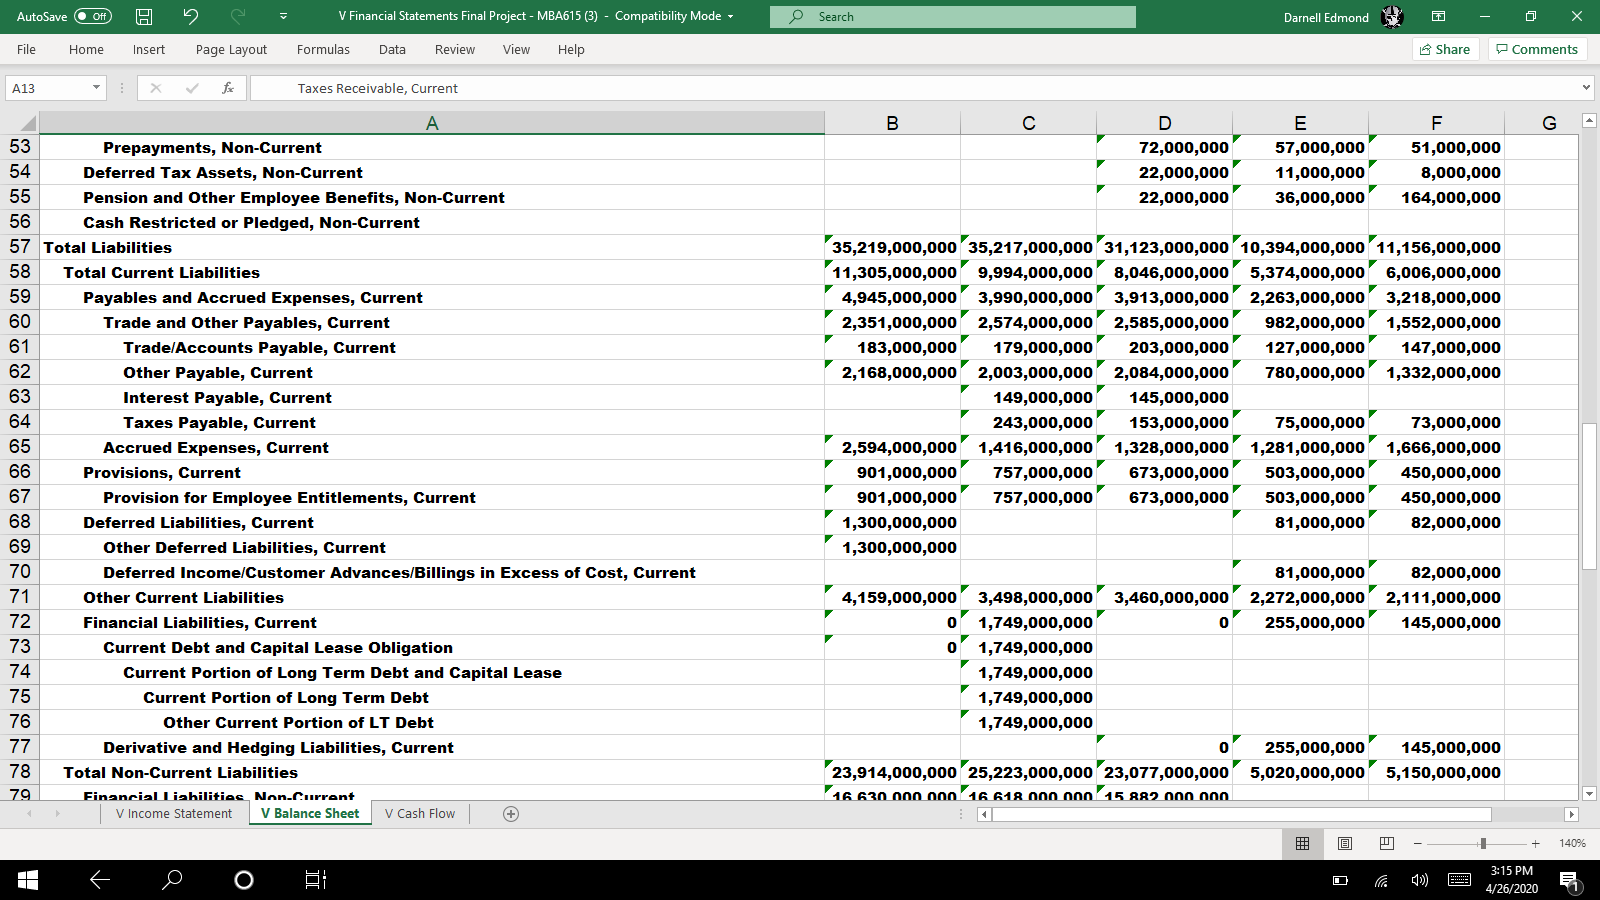The image size is (1600, 900).
Task: Click the Darnell Edmond account avatar
Action: tap(1392, 16)
